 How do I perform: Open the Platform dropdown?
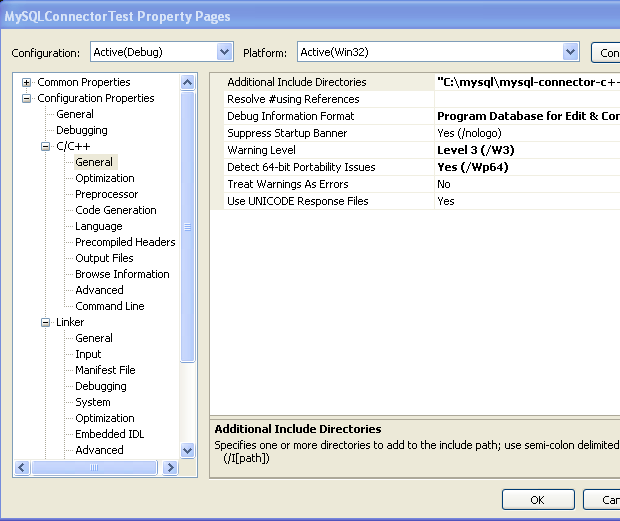click(x=570, y=52)
